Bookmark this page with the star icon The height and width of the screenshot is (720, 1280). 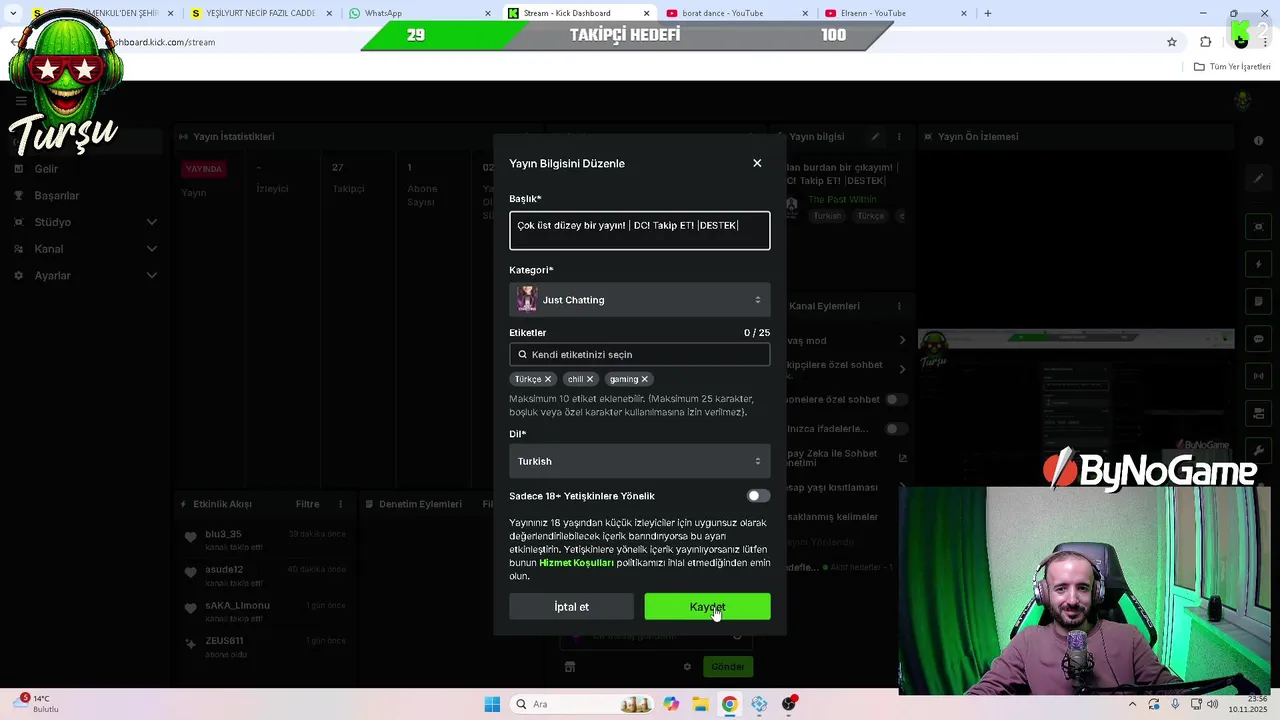(1172, 42)
